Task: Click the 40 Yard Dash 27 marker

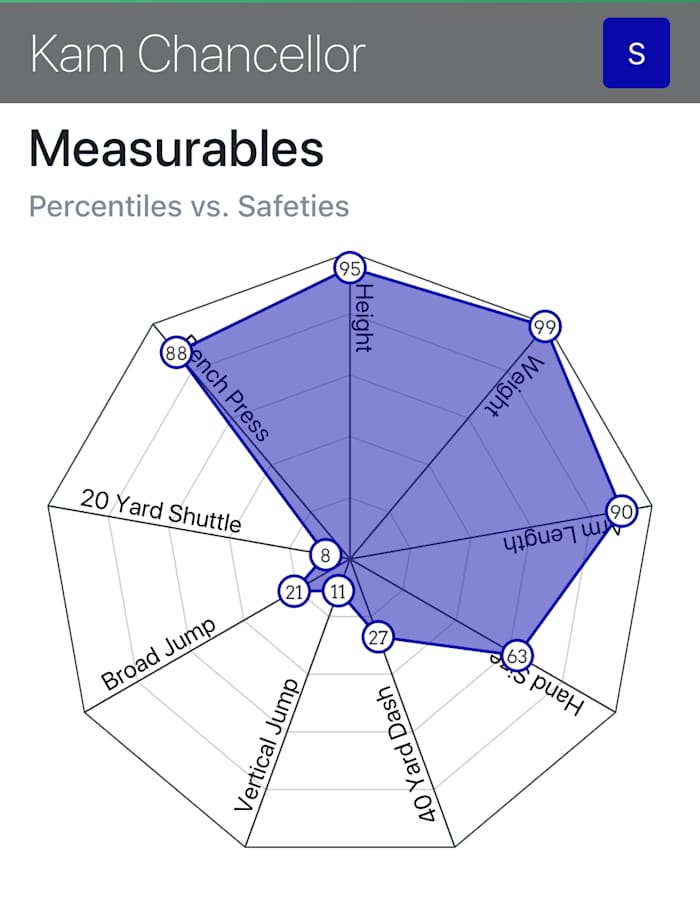Action: click(377, 637)
